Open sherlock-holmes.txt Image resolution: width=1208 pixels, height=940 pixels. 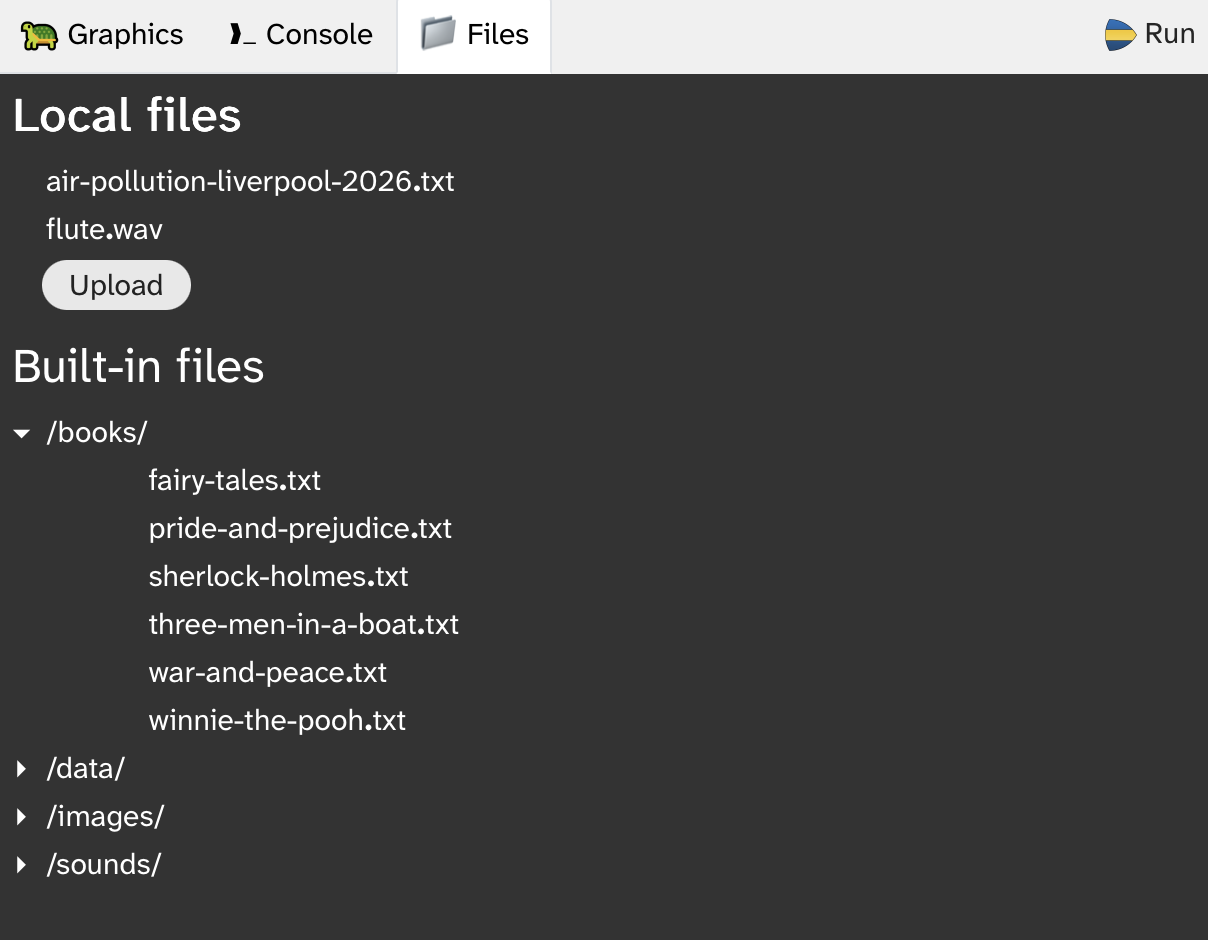[278, 576]
